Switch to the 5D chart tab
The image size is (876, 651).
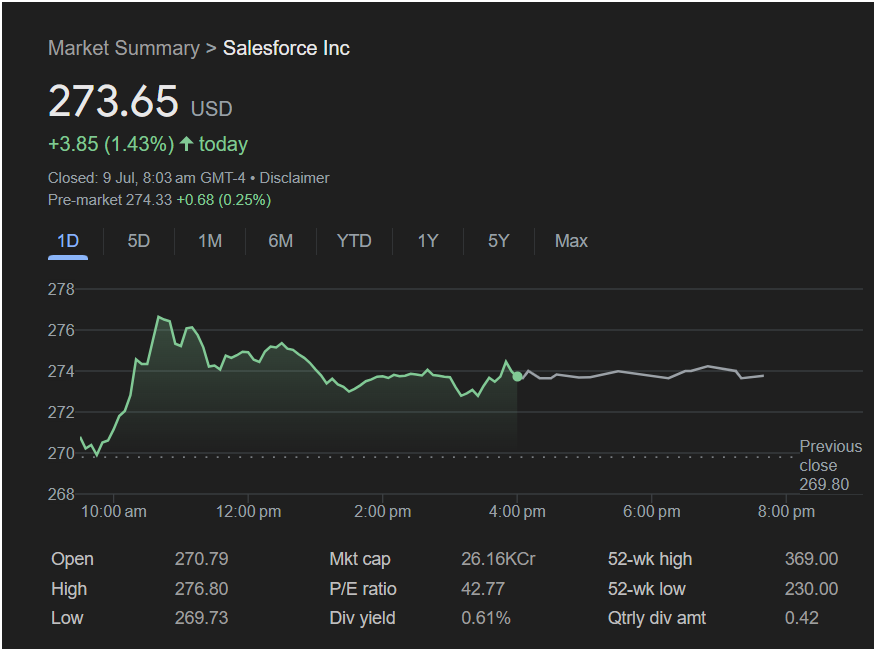pos(139,241)
